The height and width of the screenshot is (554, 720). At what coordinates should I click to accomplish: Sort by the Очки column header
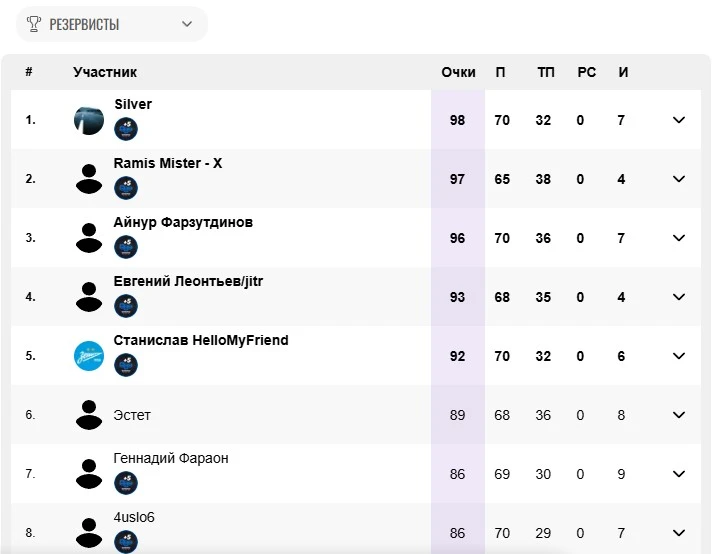(458, 72)
